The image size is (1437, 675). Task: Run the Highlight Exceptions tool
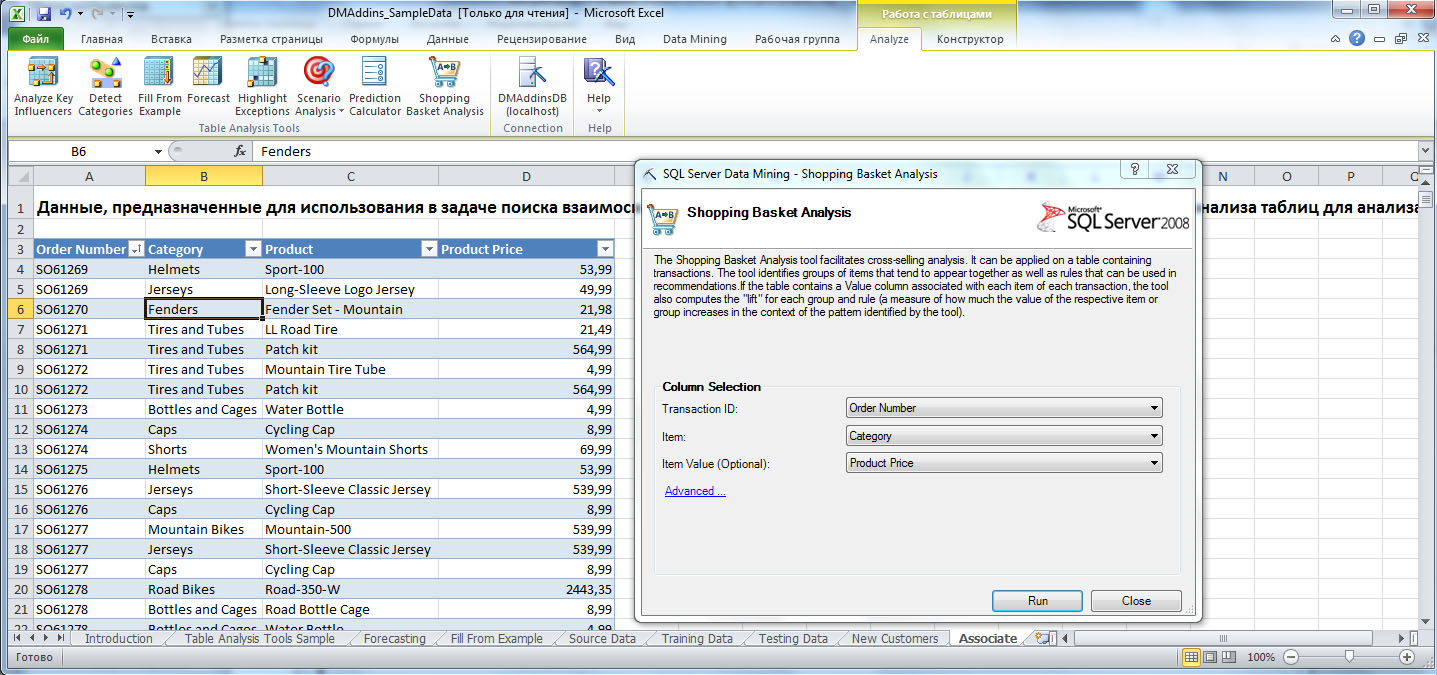[x=262, y=87]
